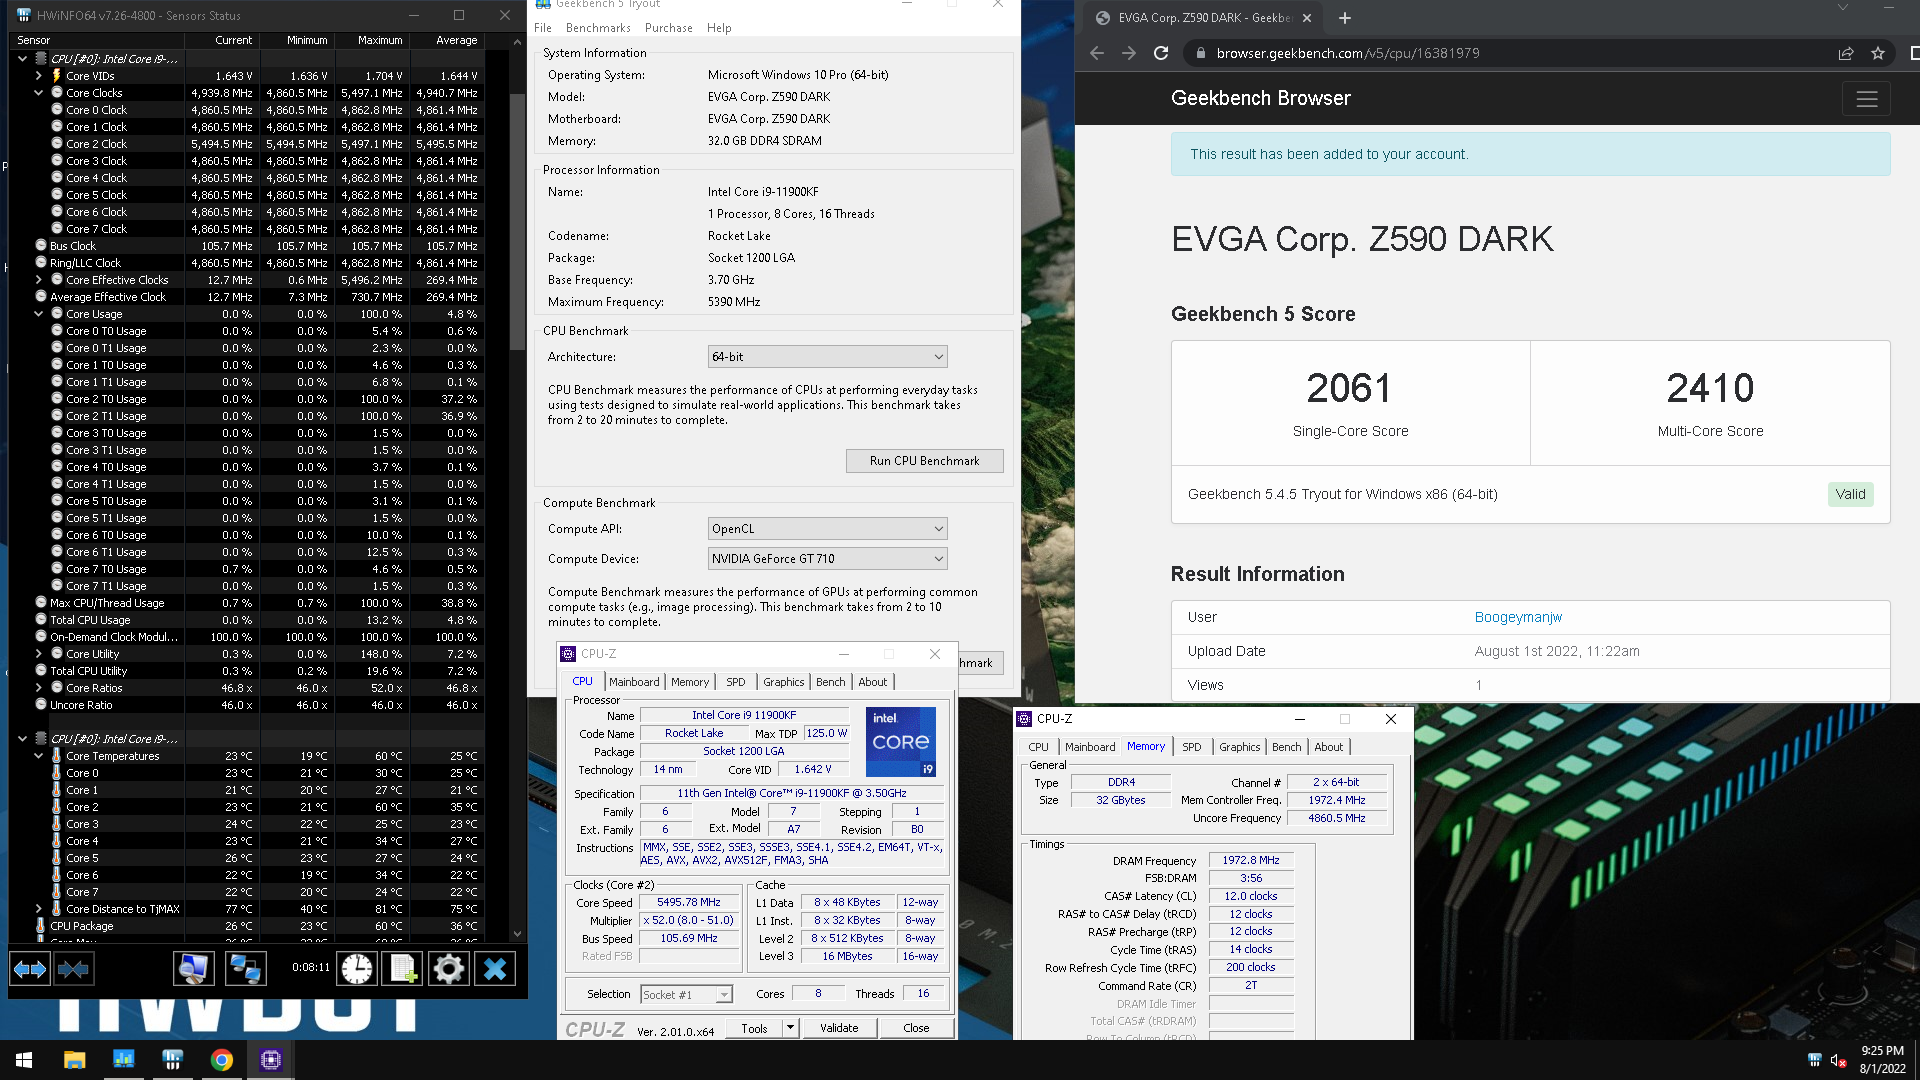Go back in Chrome browser

1097,53
